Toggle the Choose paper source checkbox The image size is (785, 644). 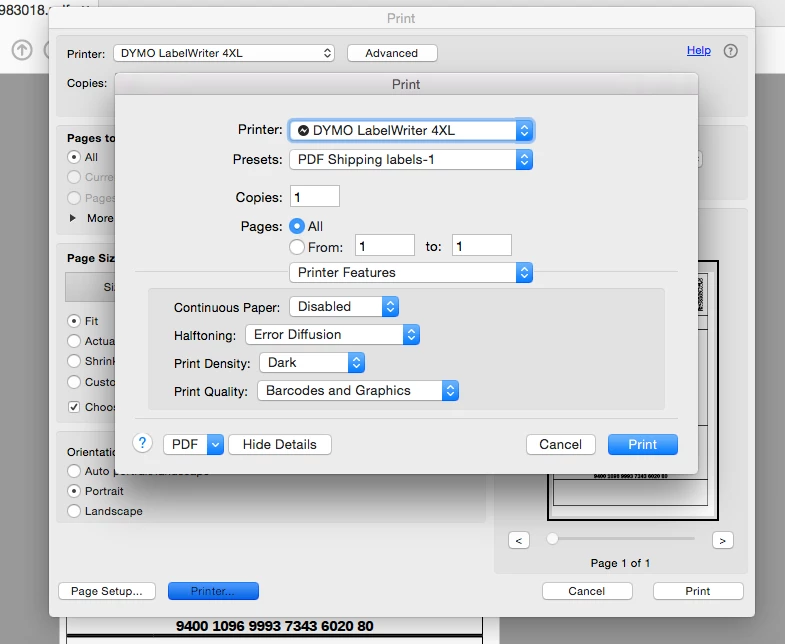tap(74, 407)
